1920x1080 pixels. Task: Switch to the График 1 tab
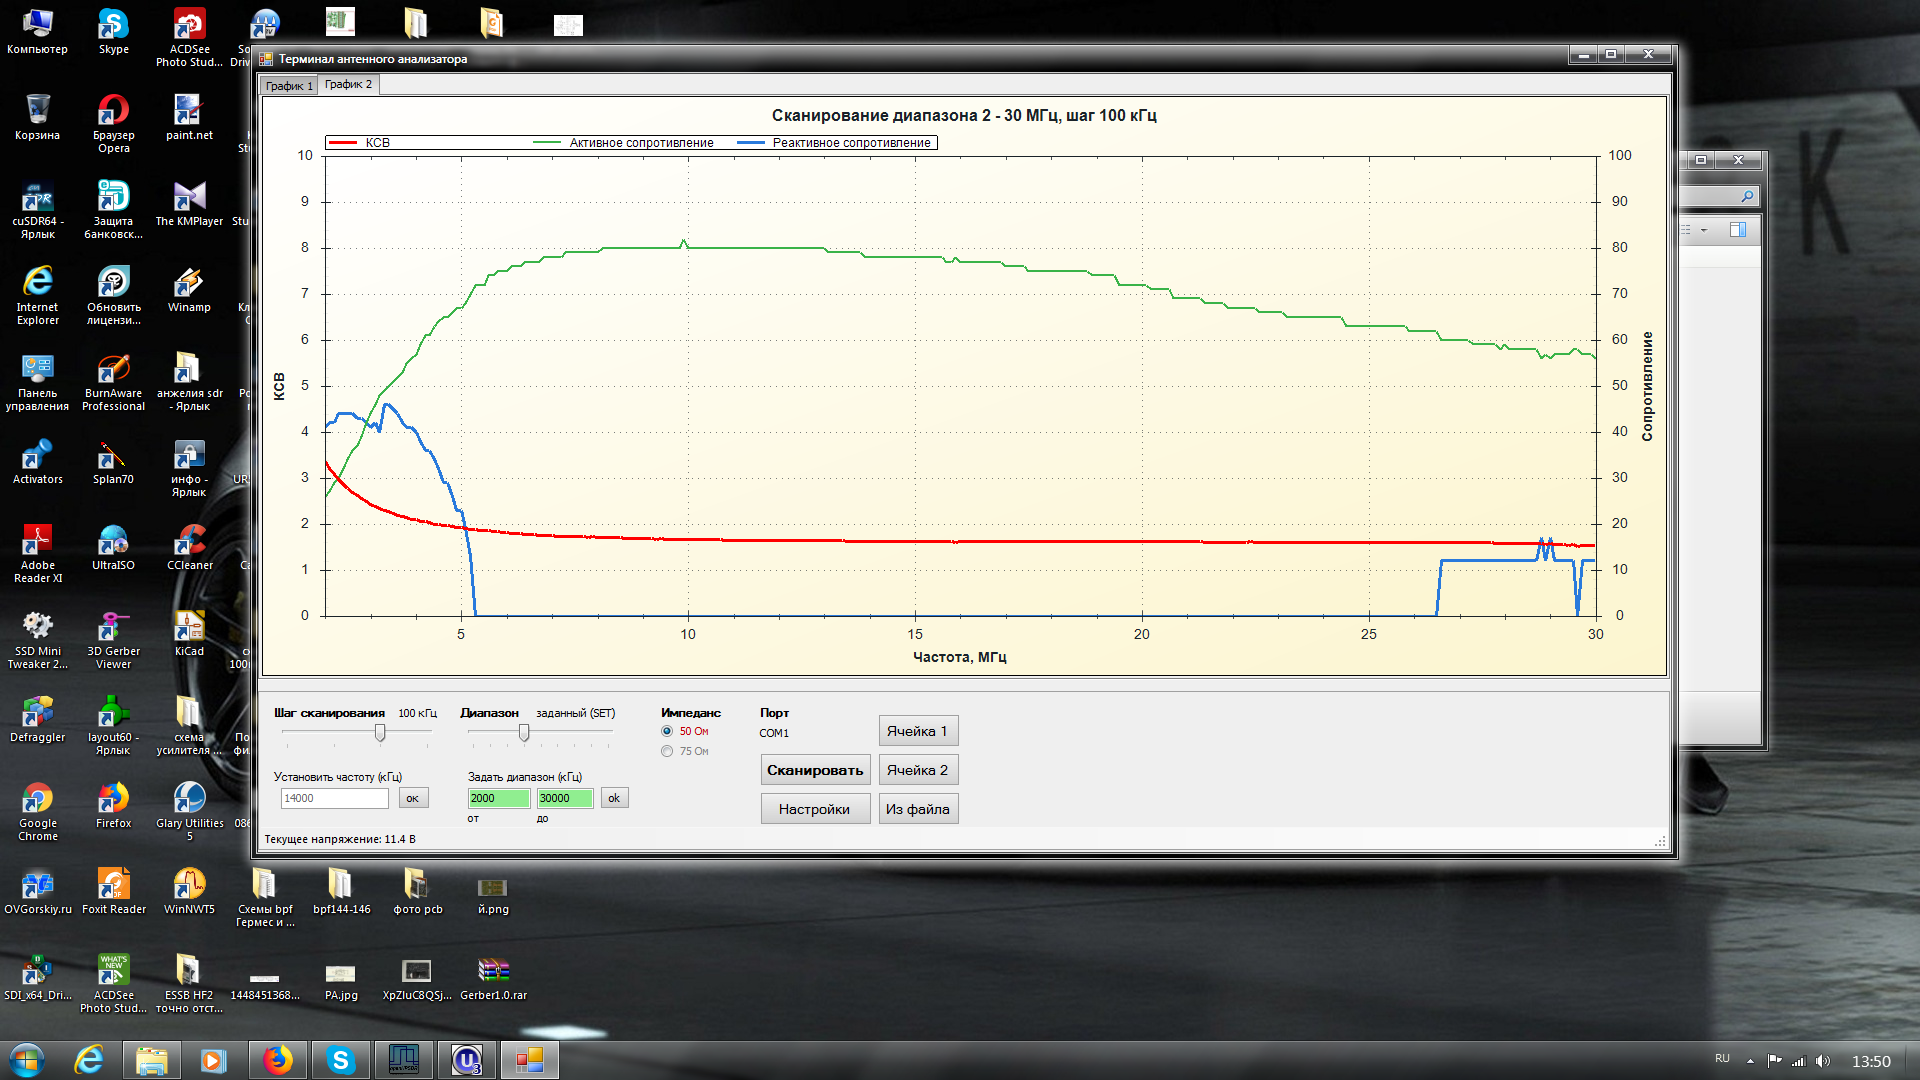pos(289,86)
